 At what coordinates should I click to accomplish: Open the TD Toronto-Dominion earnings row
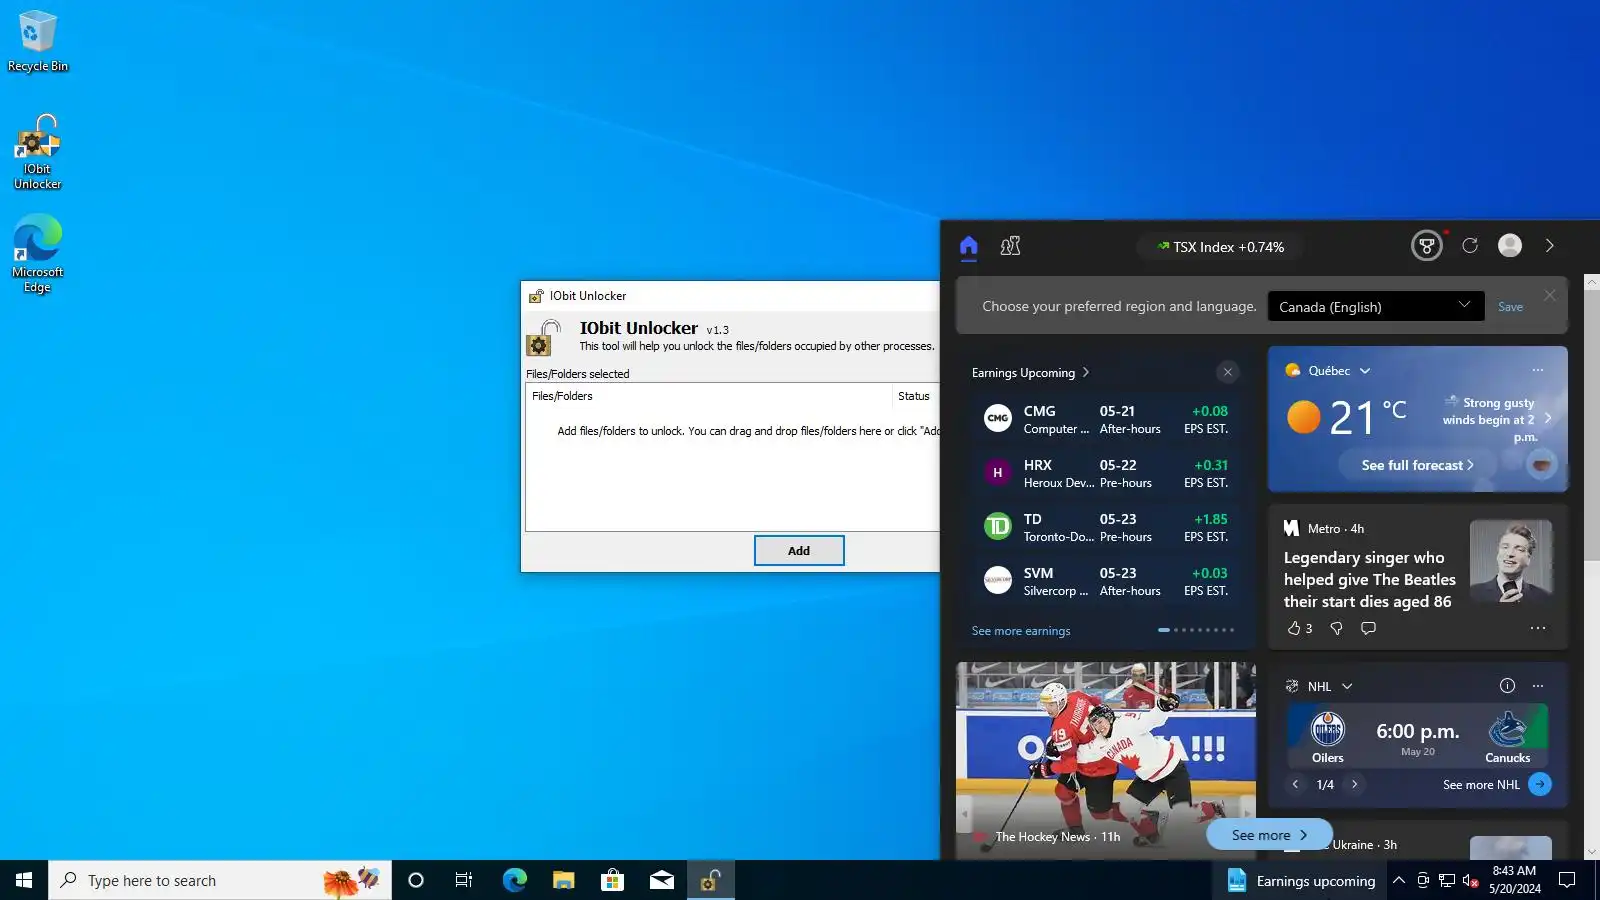[1106, 527]
